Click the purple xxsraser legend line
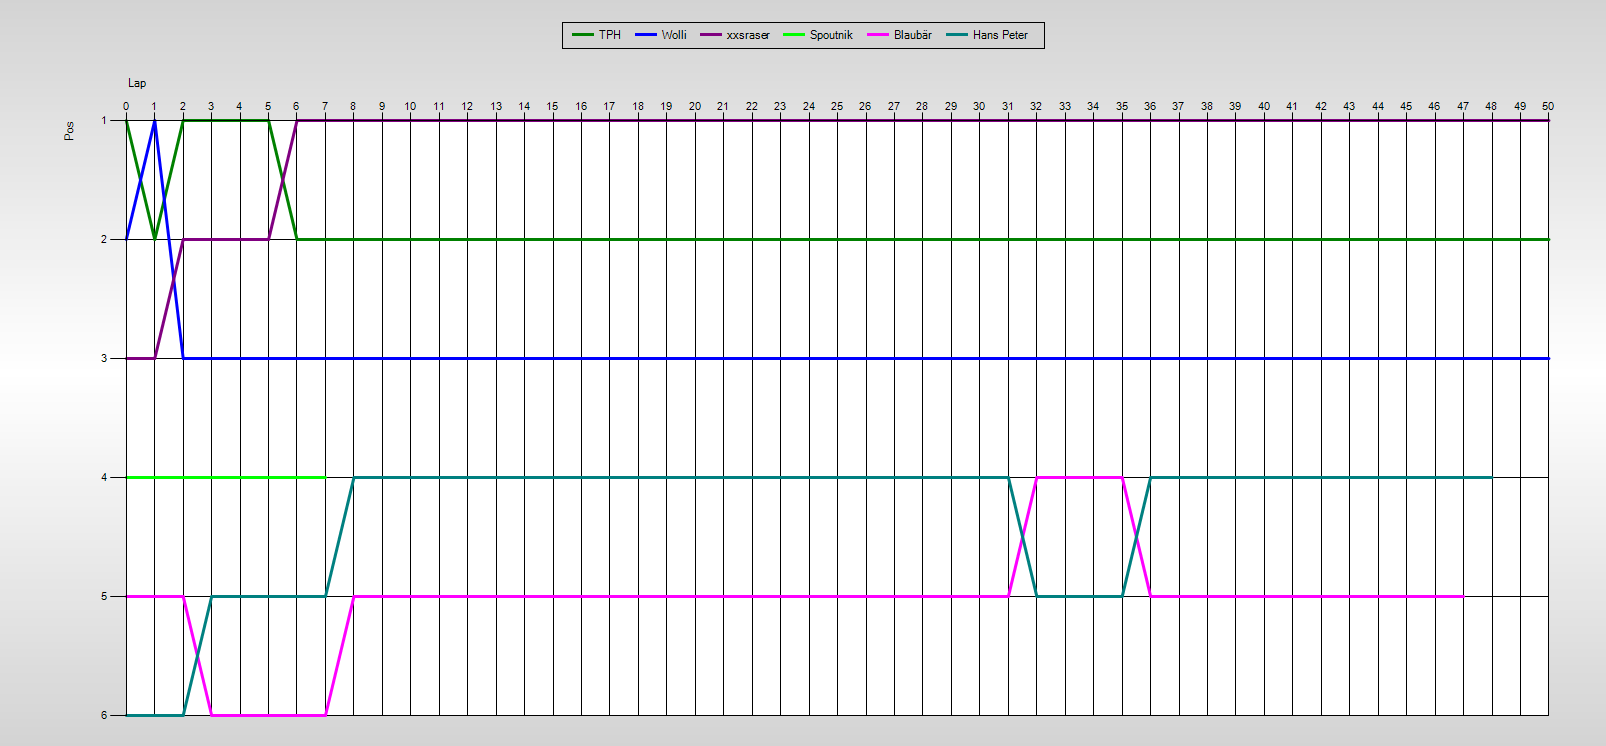Screen dimensions: 1606x746 click(710, 35)
